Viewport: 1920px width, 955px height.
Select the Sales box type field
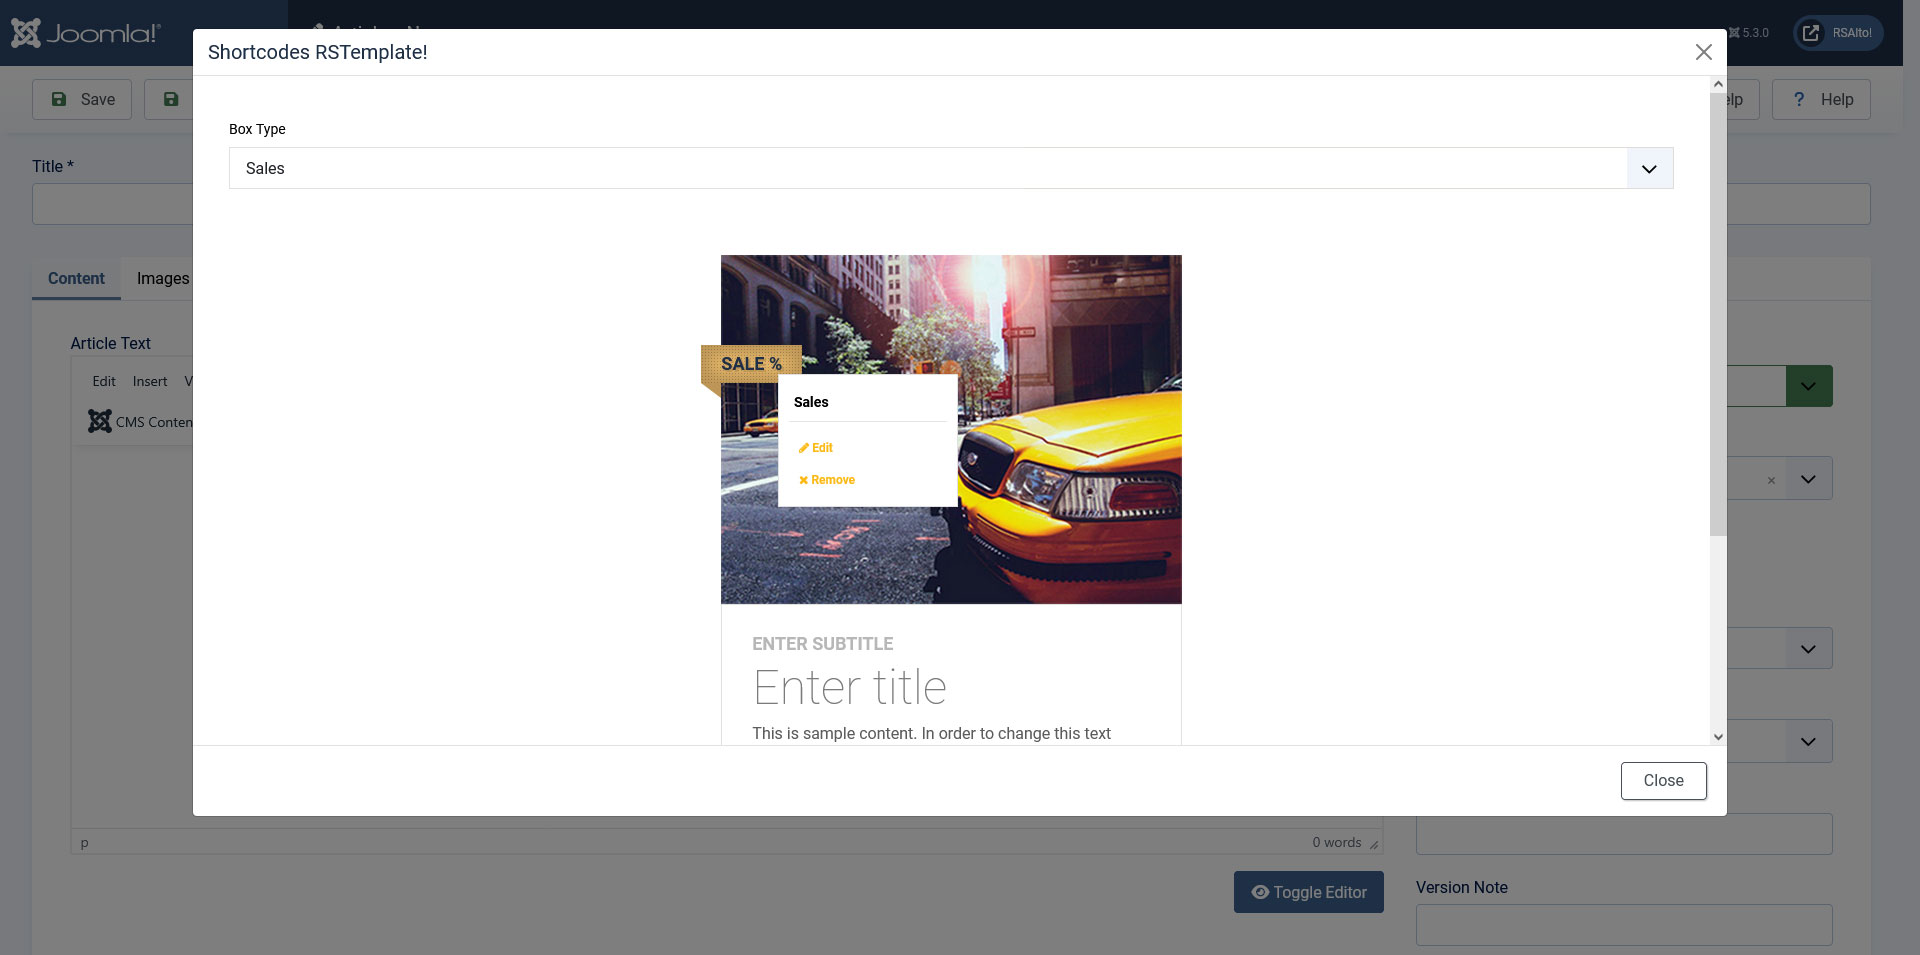pyautogui.click(x=951, y=169)
